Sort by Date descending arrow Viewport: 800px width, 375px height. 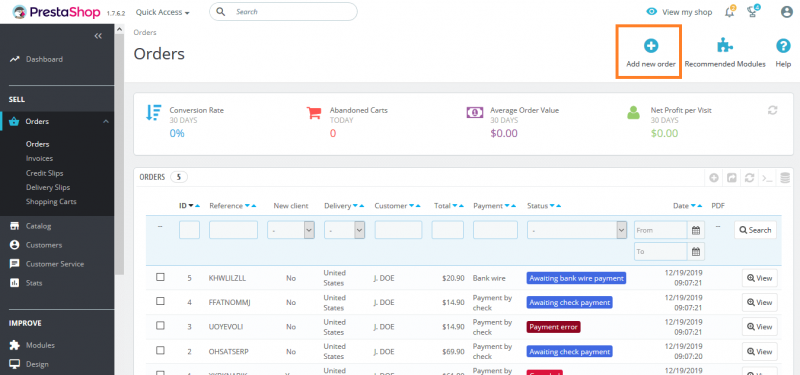[693, 206]
